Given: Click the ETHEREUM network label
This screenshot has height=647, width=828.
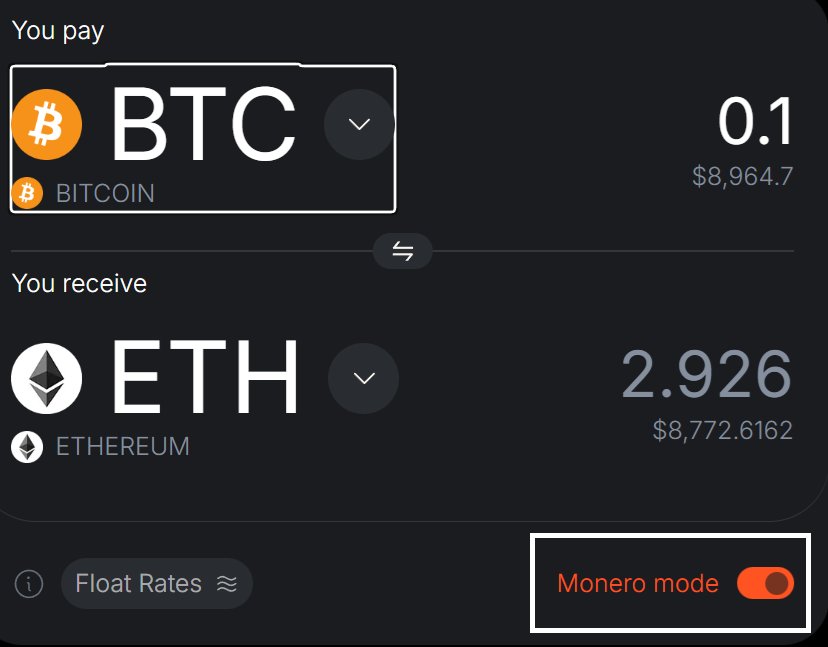Looking at the screenshot, I should click(122, 446).
